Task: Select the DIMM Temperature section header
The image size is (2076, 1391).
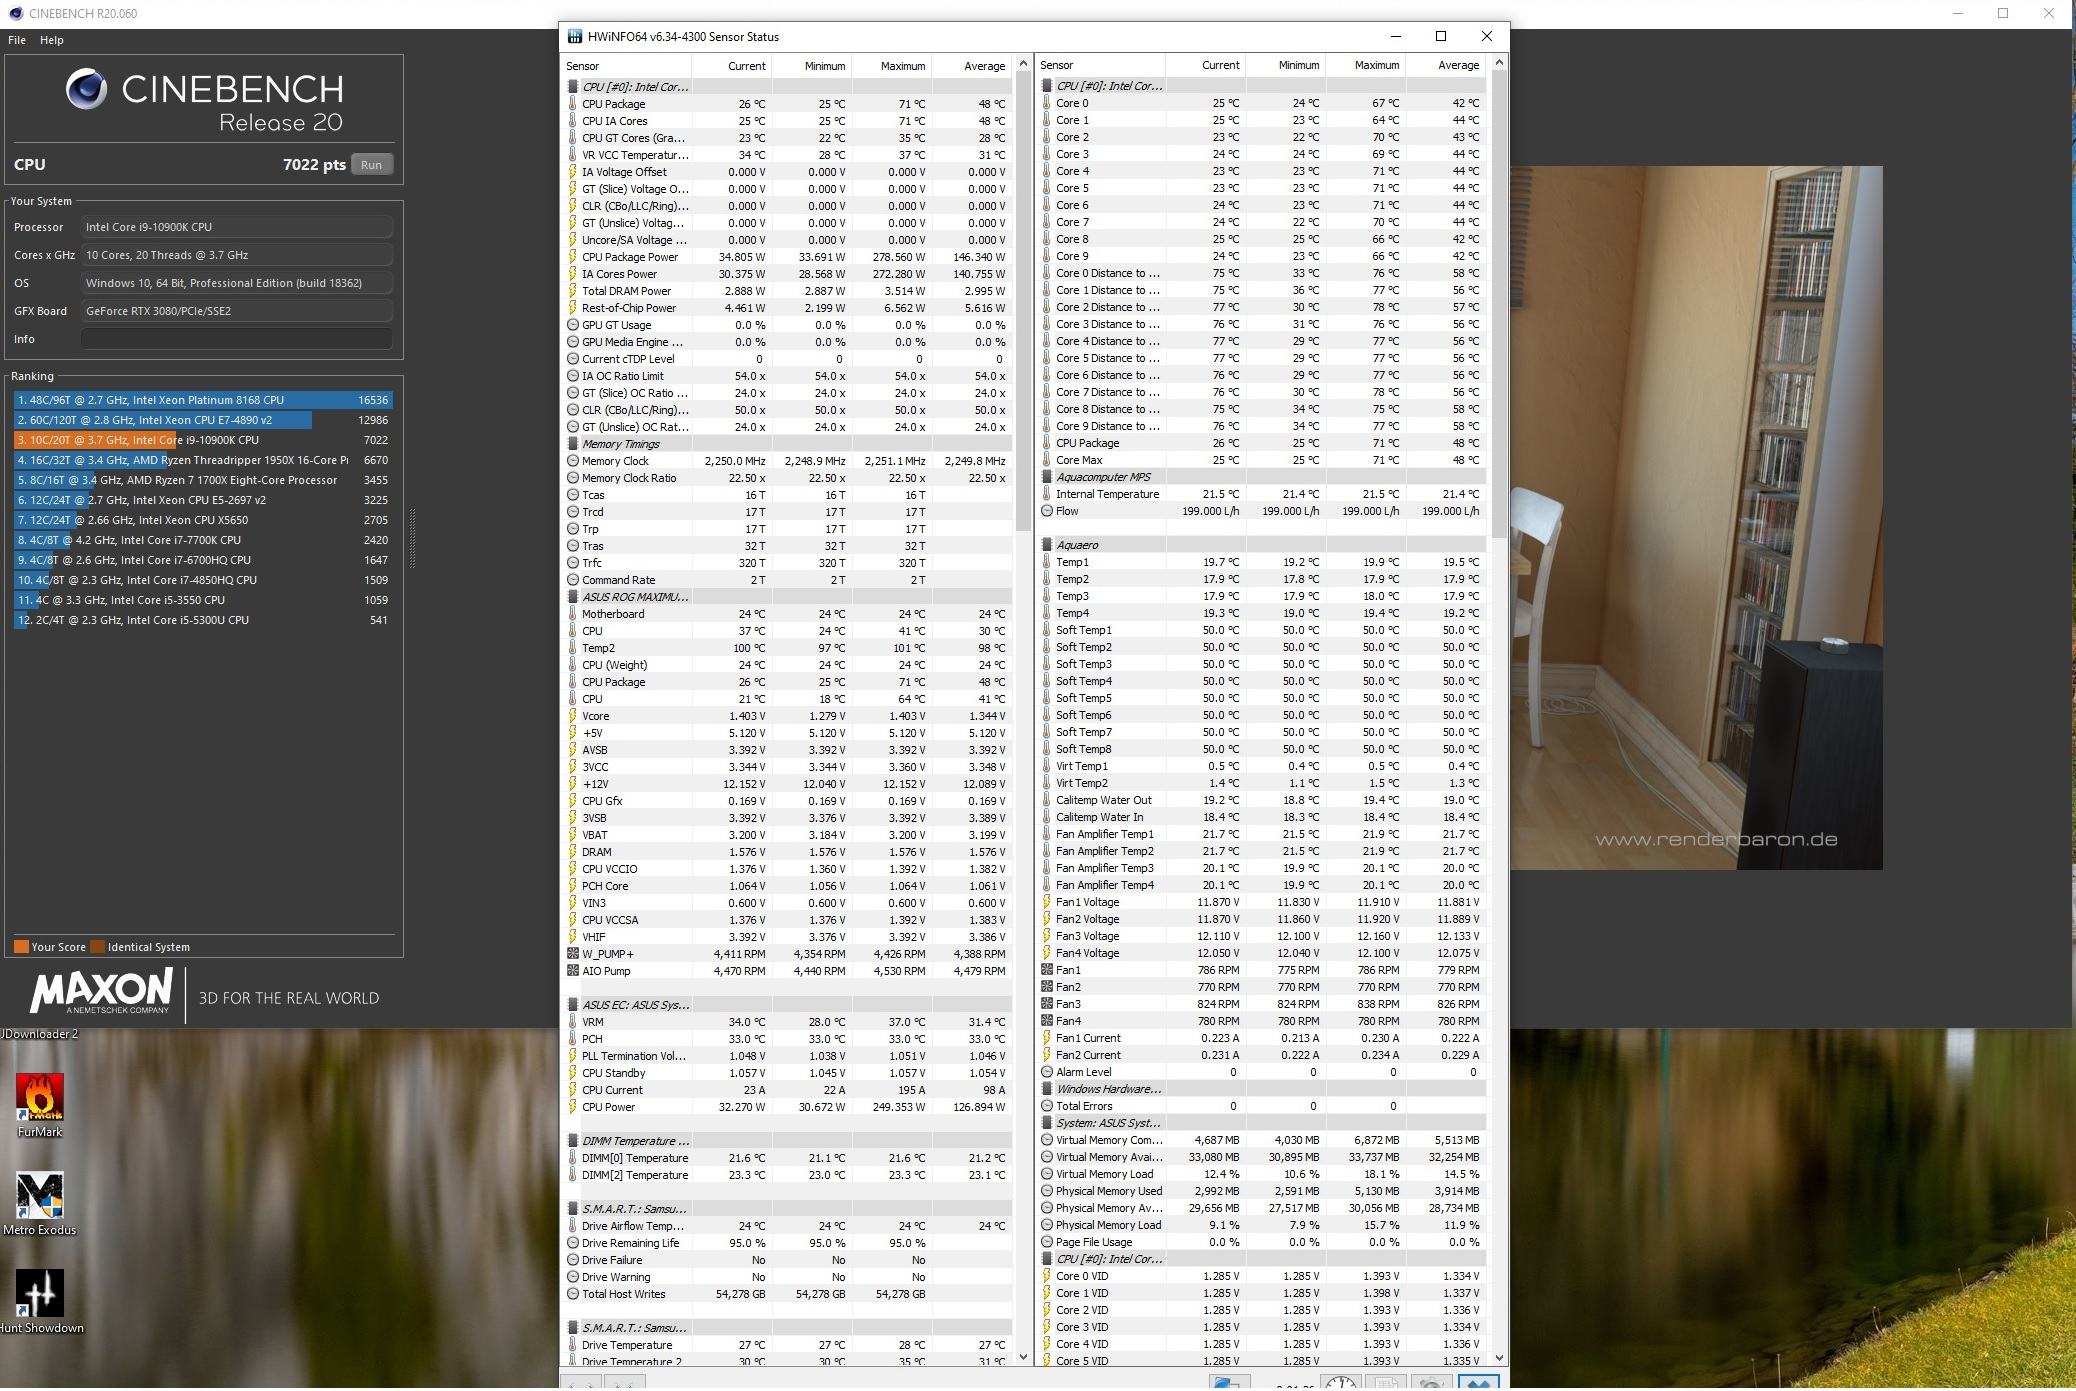Action: coord(789,1141)
